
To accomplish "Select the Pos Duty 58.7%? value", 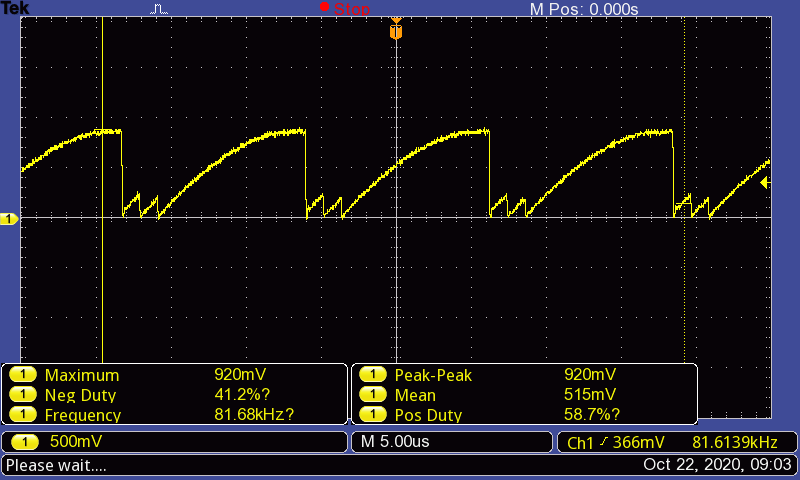I will click(x=592, y=414).
